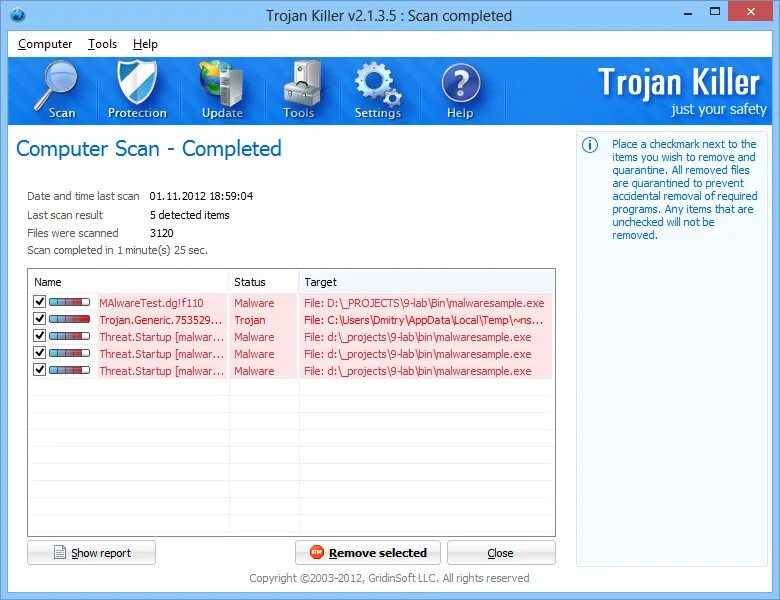Click the Show report button
Viewport: 780px width, 600px height.
(92, 553)
